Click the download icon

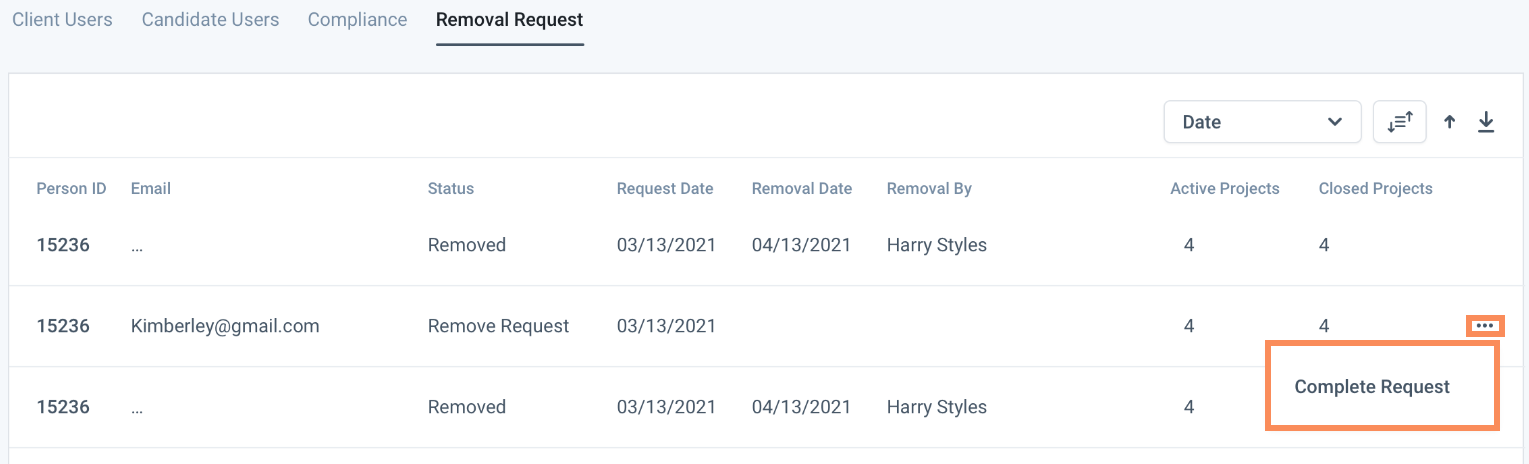1486,122
